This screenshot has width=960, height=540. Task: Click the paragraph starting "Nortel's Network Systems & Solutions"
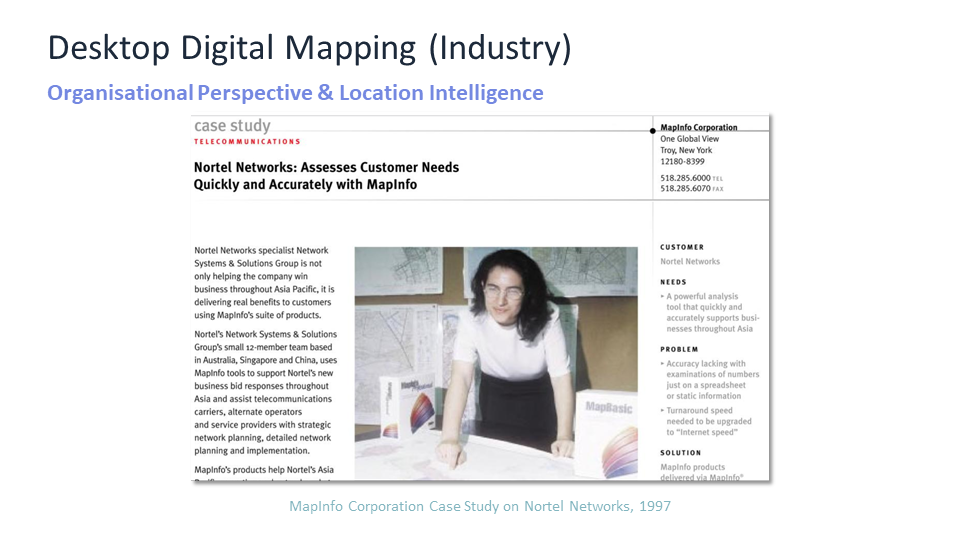[266, 392]
